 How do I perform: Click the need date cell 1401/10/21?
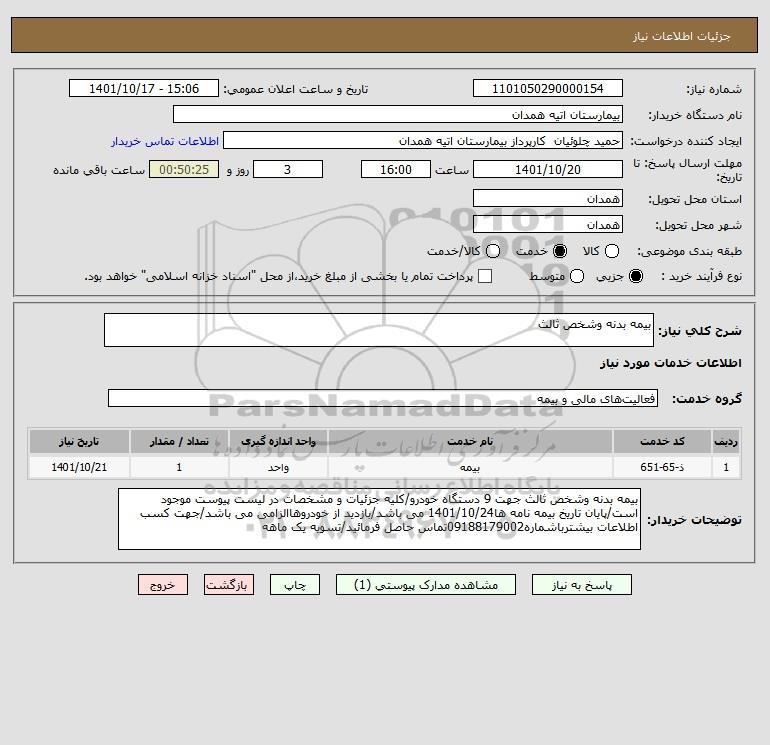(79, 467)
